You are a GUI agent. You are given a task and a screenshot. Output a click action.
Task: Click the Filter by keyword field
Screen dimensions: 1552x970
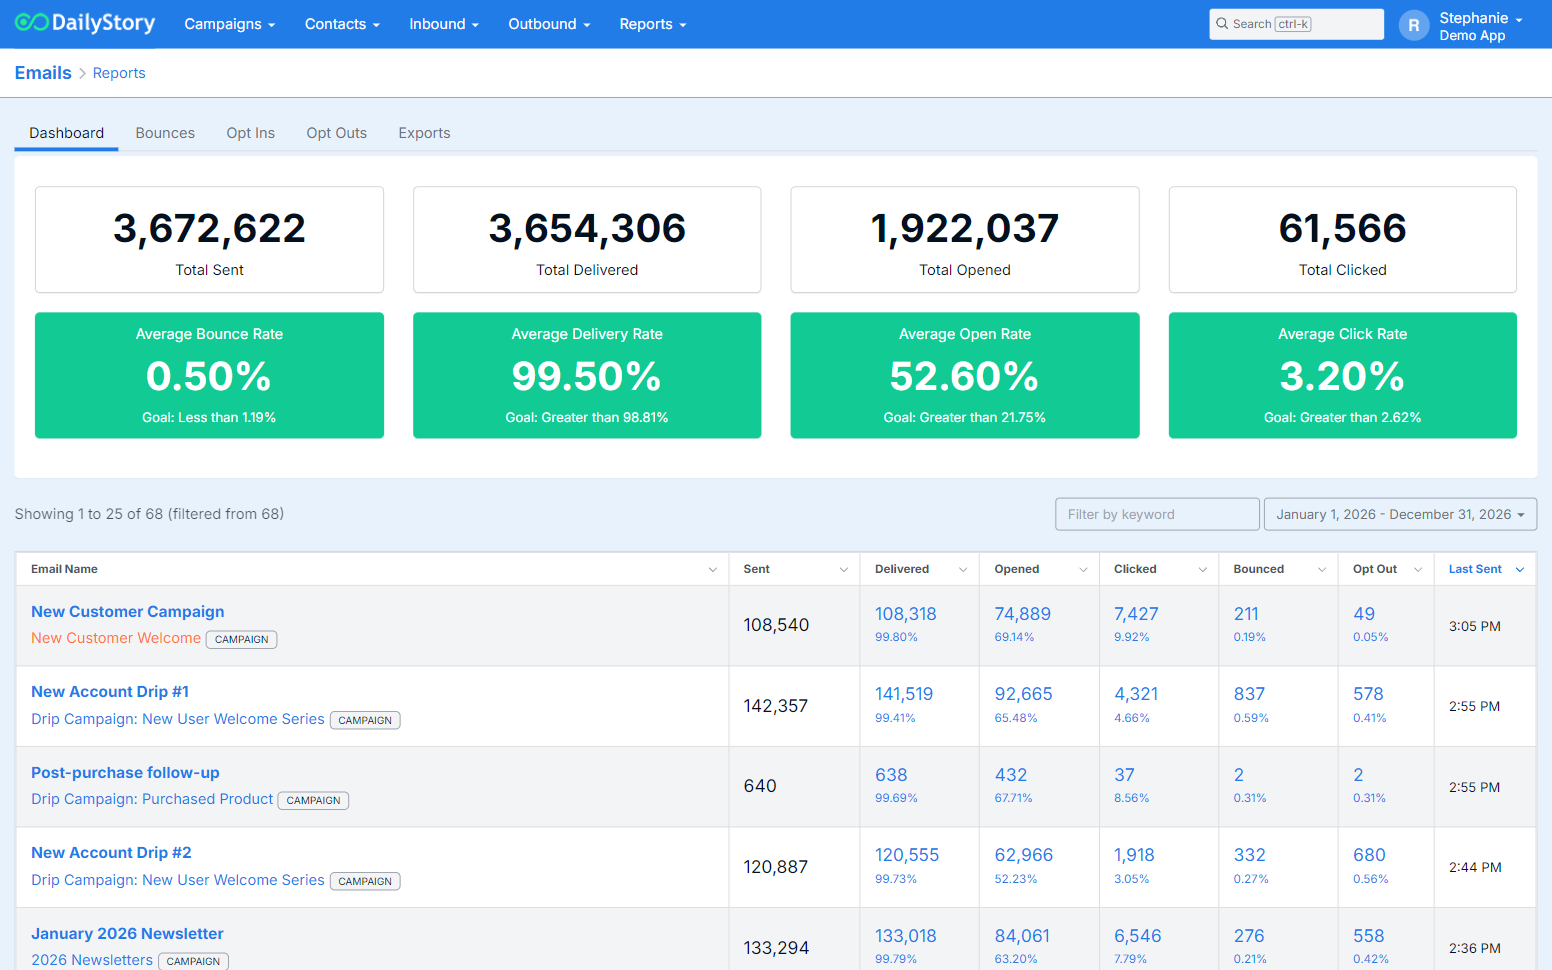[1156, 514]
